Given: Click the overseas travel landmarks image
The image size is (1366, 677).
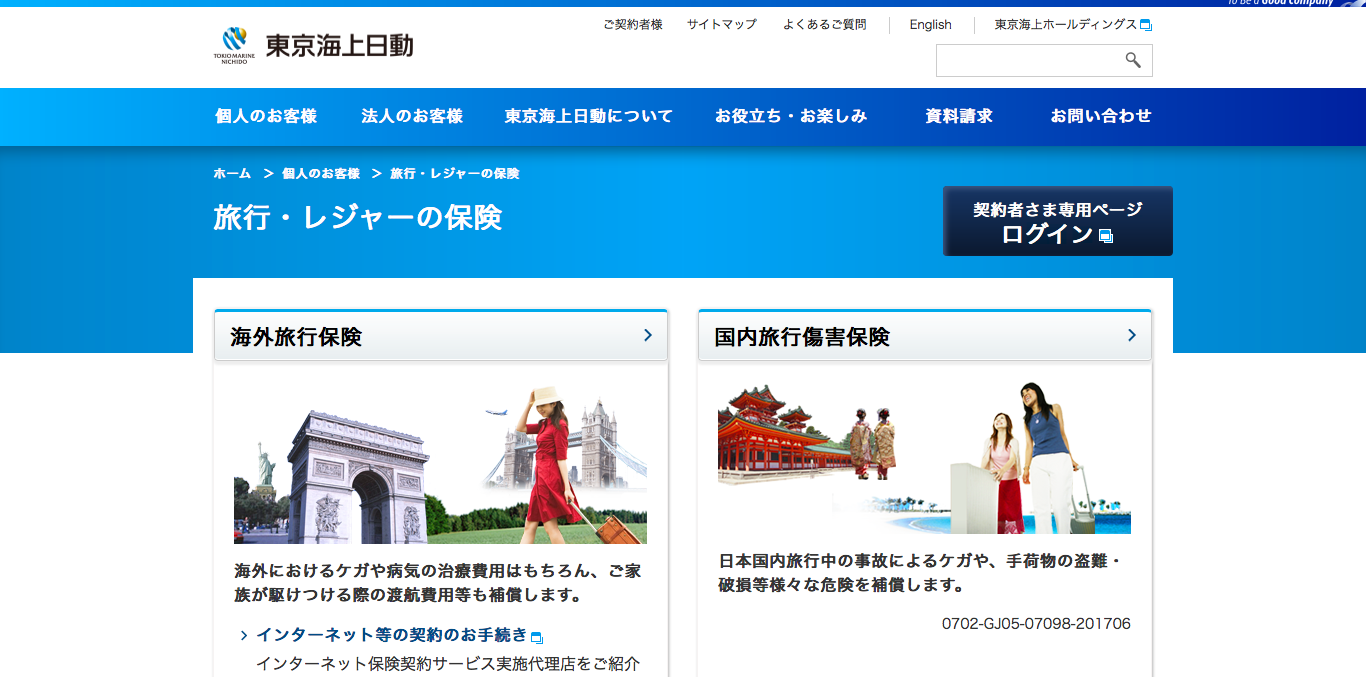Looking at the screenshot, I should pos(440,465).
